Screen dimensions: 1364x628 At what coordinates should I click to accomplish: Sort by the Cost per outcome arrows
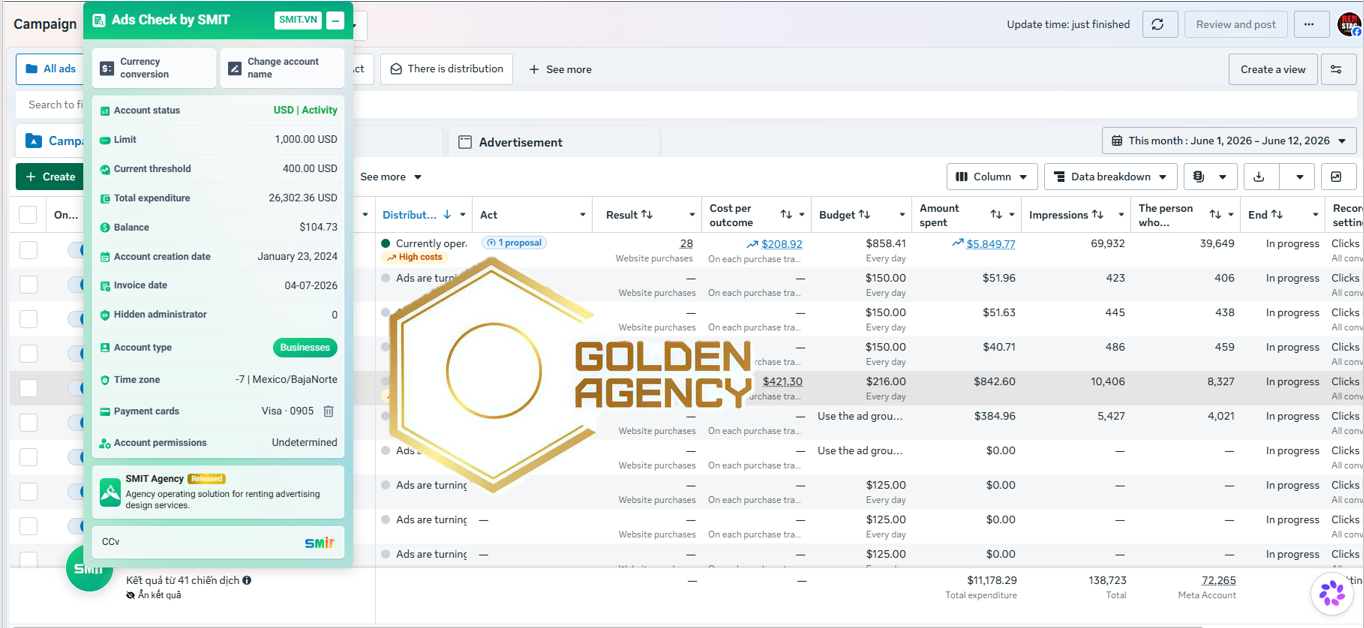pos(786,215)
